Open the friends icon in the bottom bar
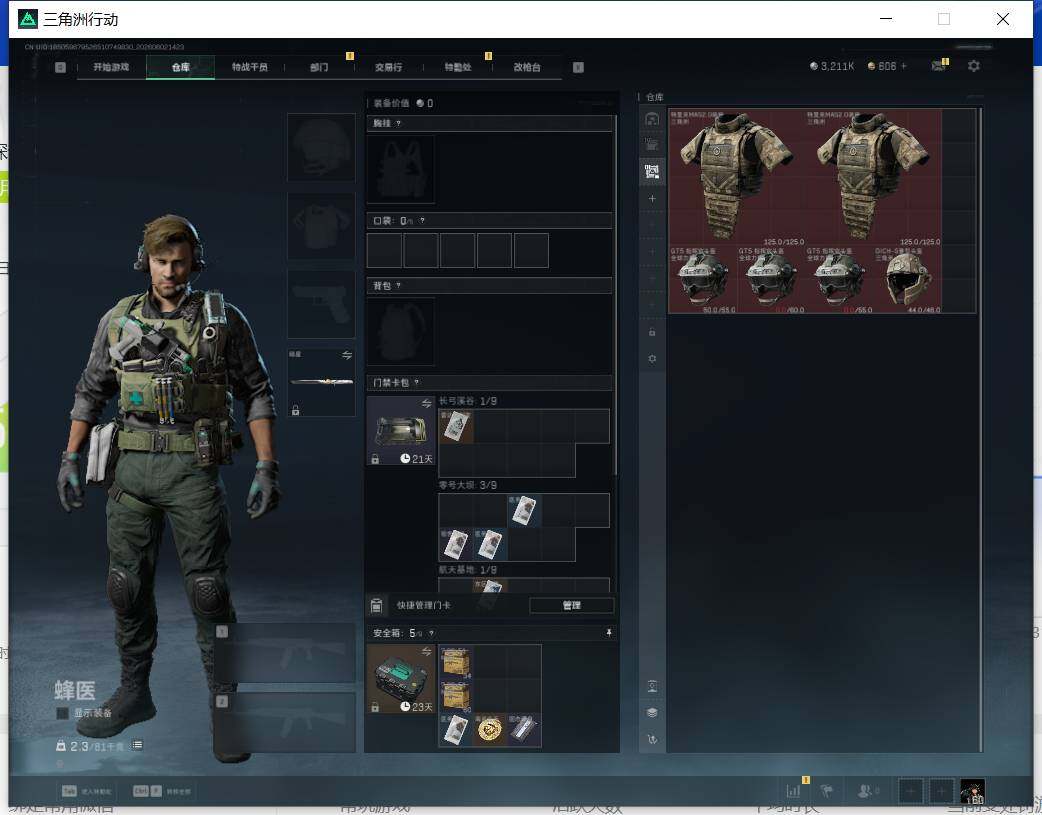The height and width of the screenshot is (815, 1042). tap(867, 791)
